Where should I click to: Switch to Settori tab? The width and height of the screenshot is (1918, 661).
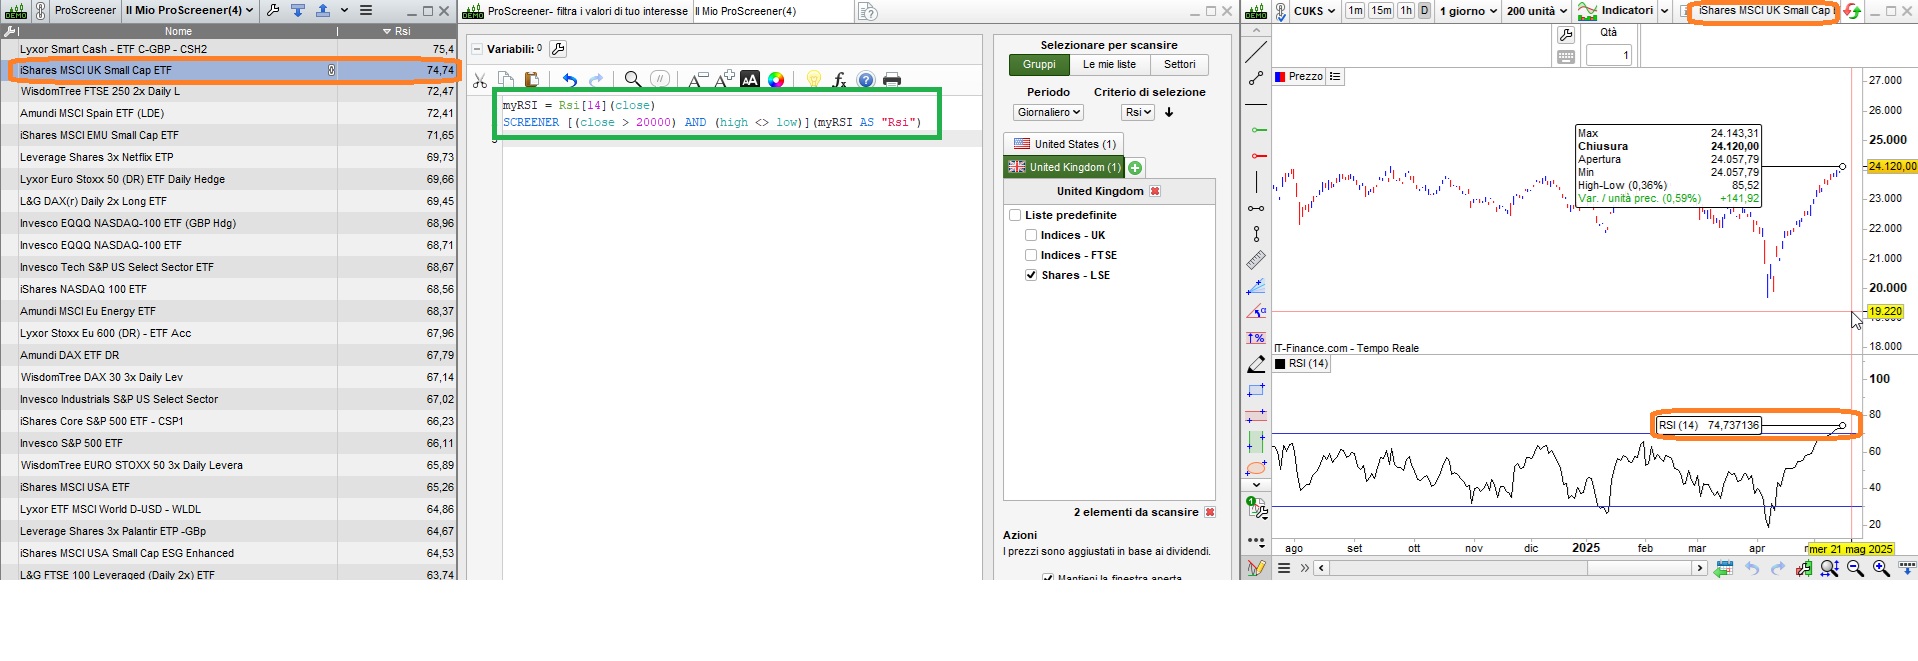1179,65
